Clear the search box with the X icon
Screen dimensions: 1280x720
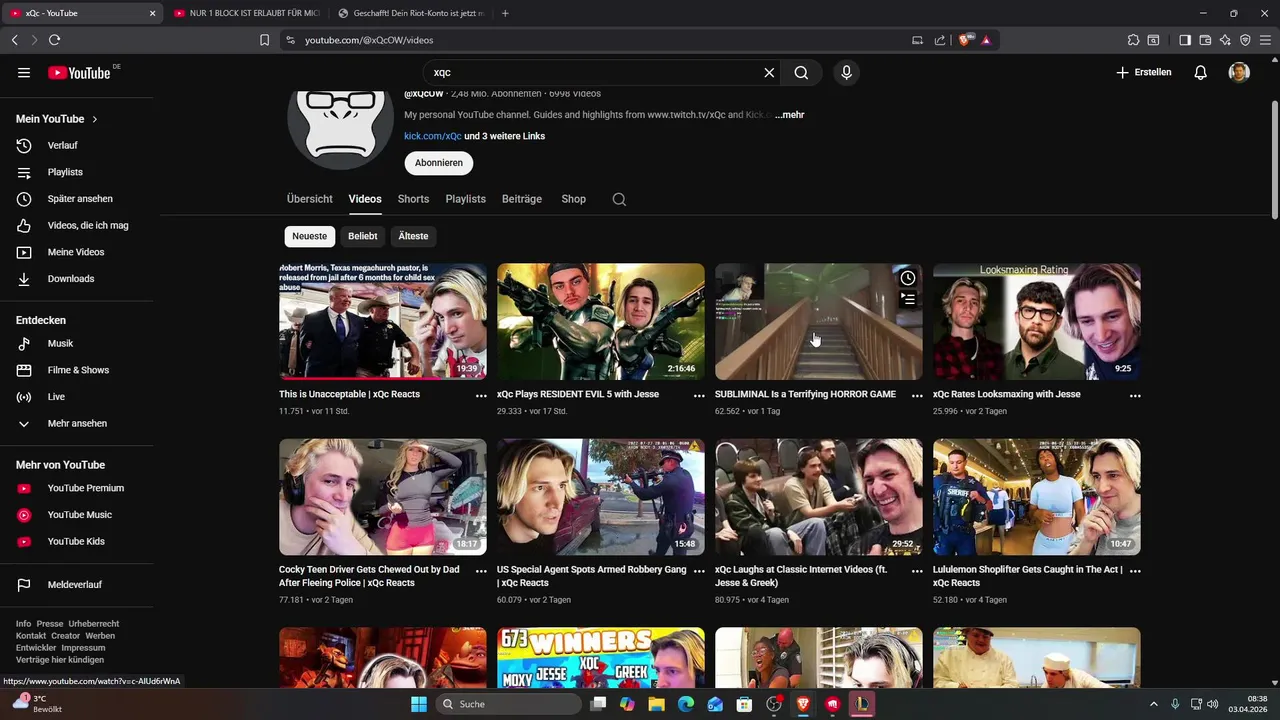769,72
